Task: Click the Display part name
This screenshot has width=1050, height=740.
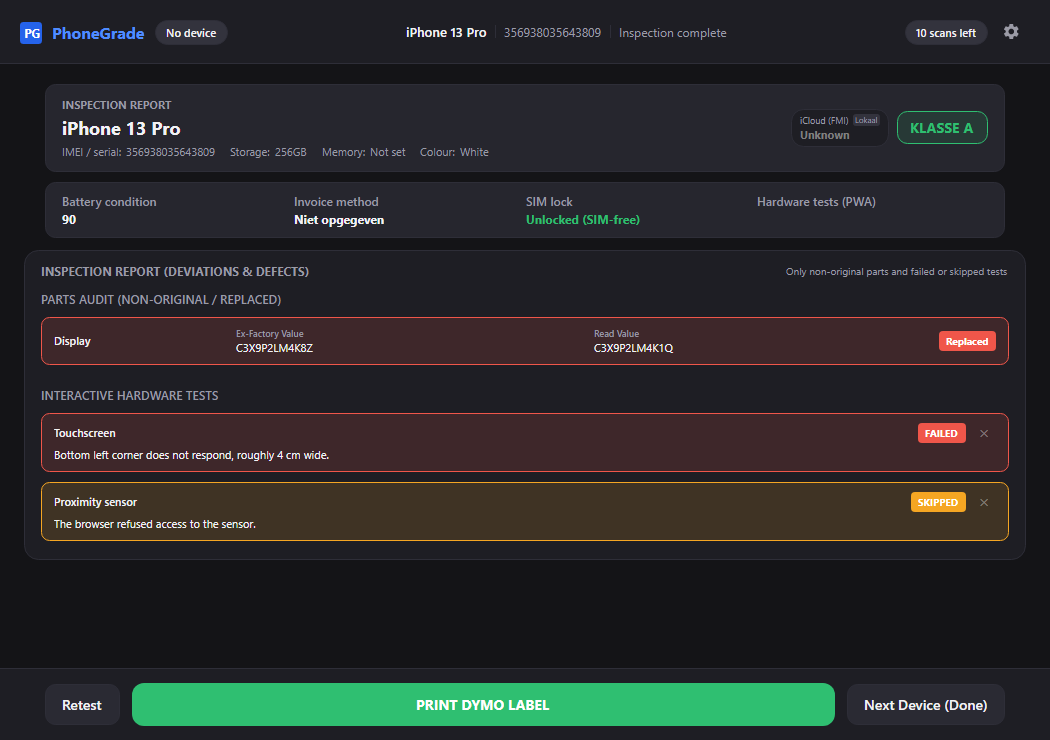Action: tap(72, 342)
